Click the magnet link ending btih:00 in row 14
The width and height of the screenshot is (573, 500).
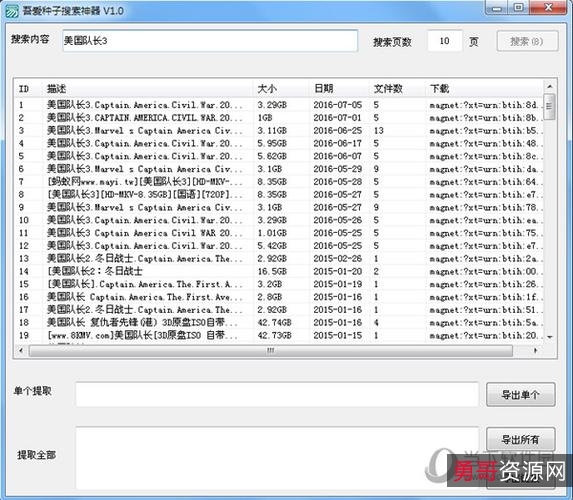click(x=486, y=272)
